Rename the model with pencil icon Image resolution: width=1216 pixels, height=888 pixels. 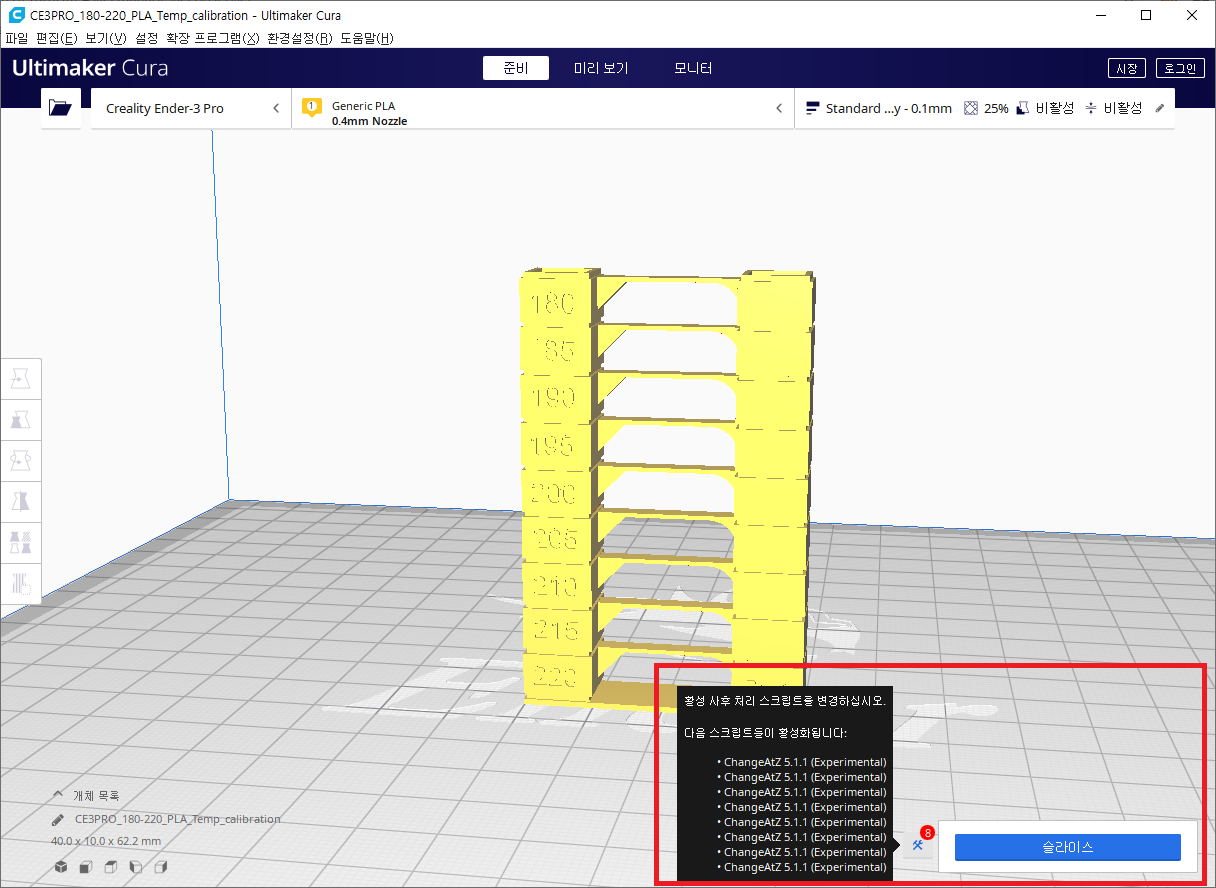[x=60, y=819]
